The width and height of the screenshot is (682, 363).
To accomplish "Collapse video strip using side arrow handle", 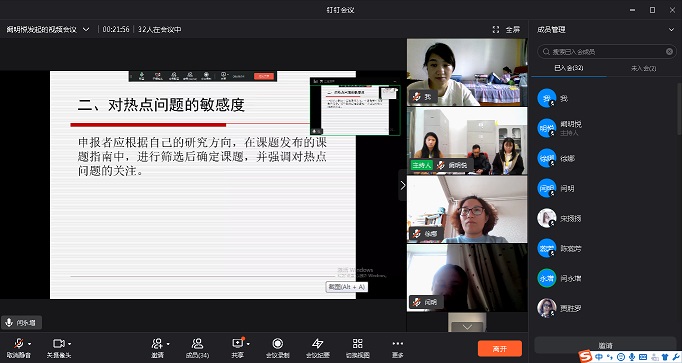I will (x=402, y=185).
